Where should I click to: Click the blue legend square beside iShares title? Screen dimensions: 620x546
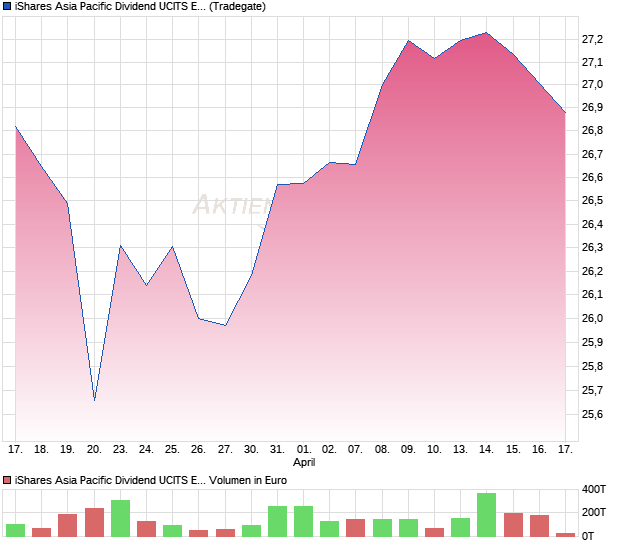[7, 7]
